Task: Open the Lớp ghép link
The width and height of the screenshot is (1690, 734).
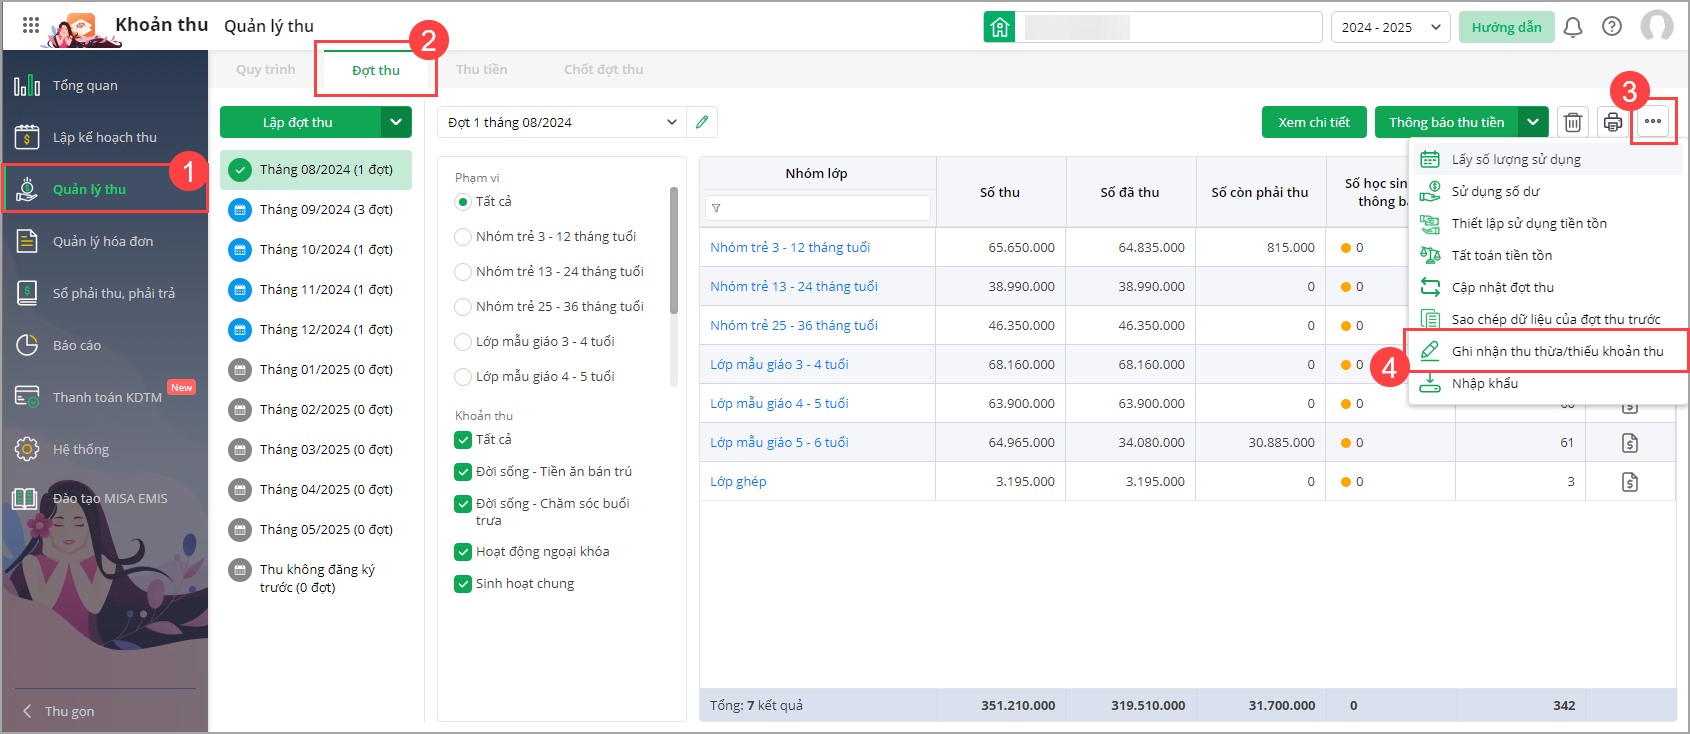Action: click(x=738, y=481)
